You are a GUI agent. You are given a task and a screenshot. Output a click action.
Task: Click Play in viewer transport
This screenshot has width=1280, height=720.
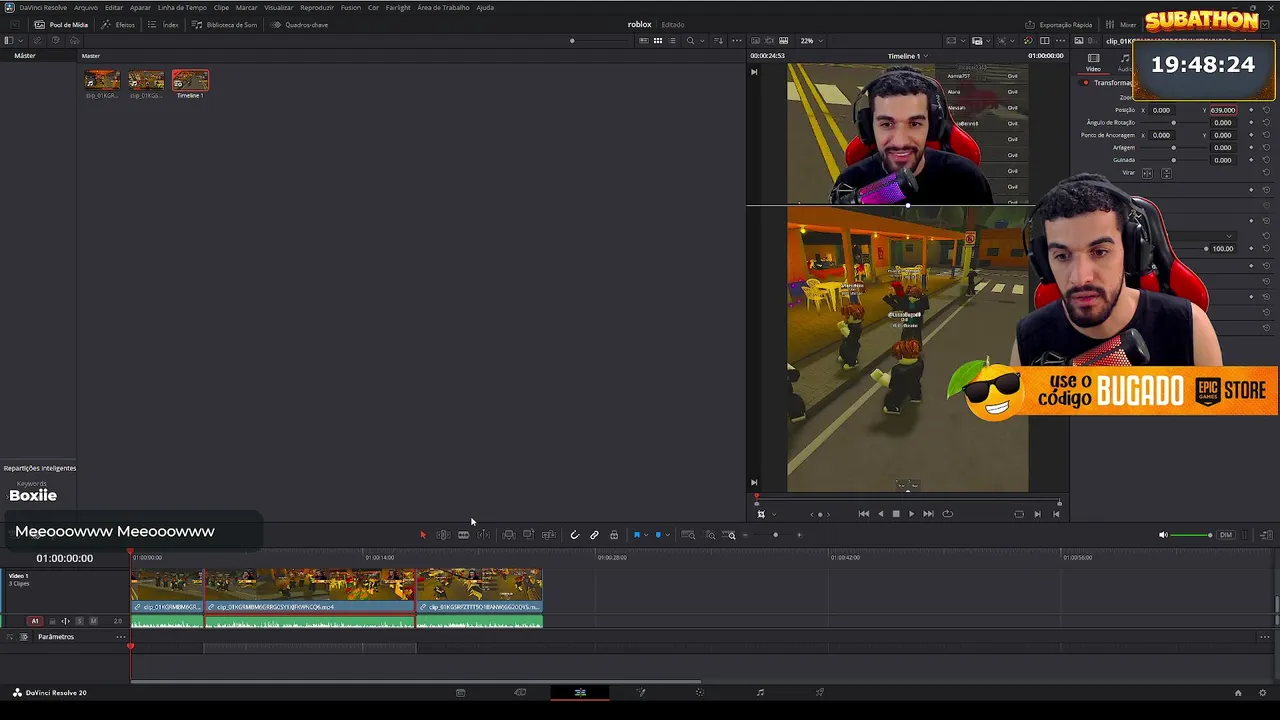(x=911, y=514)
